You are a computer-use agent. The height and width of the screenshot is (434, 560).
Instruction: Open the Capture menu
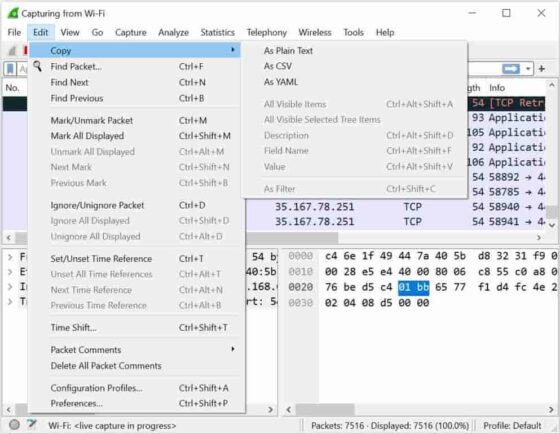[131, 33]
